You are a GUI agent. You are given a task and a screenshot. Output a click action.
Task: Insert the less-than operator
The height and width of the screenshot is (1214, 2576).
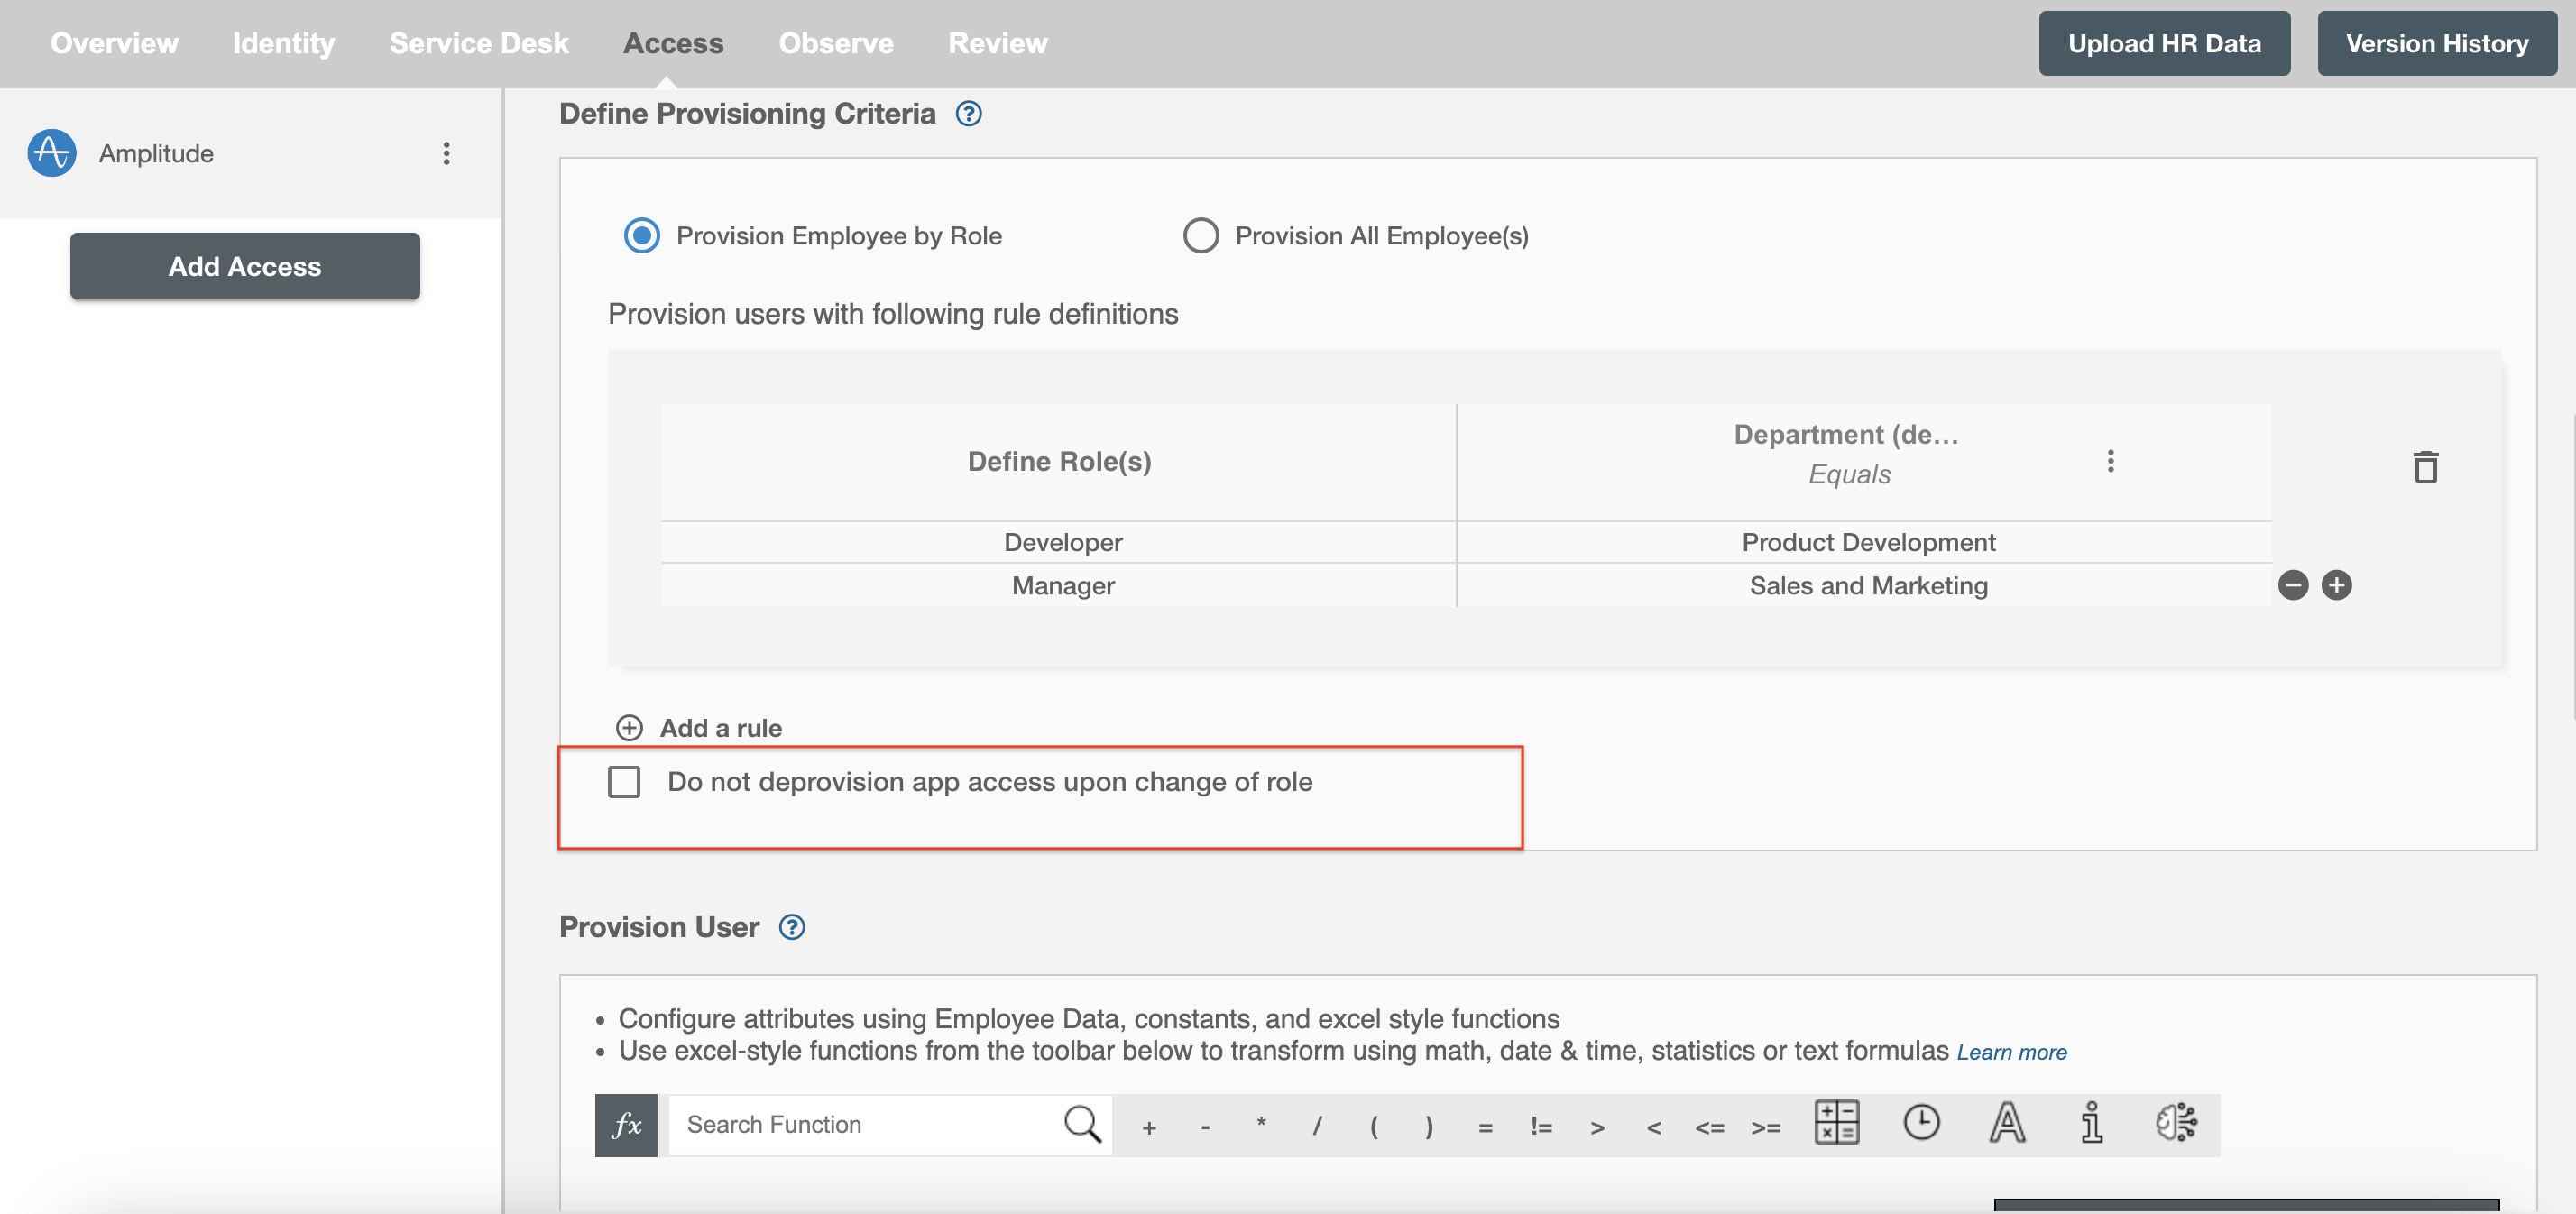pos(1653,1127)
